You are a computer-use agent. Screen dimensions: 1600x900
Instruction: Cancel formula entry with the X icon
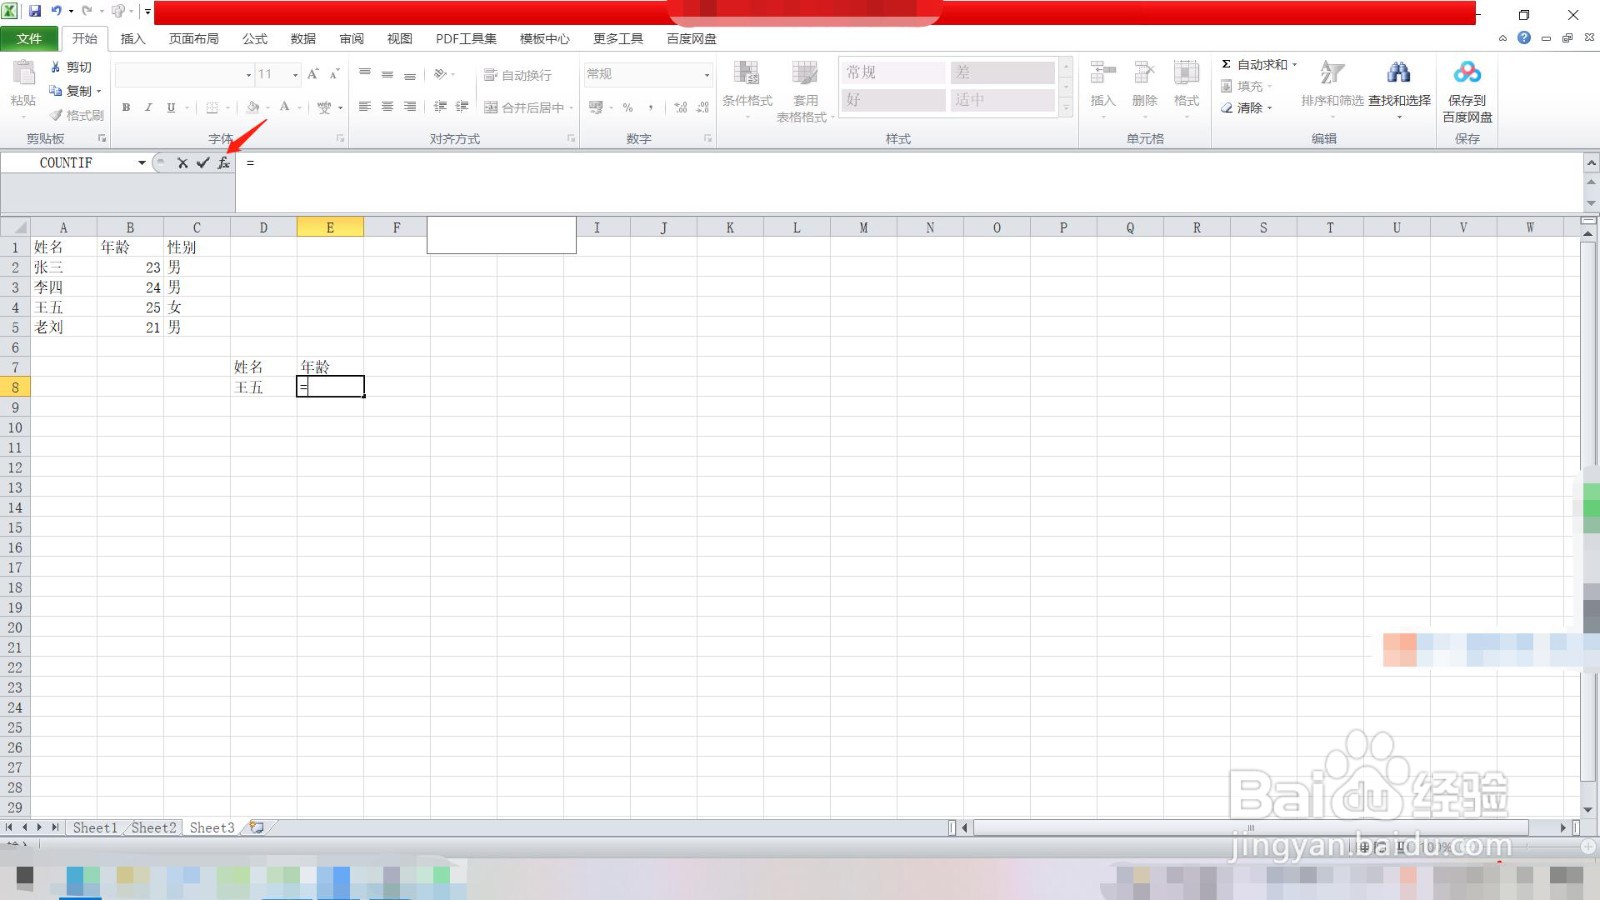pos(182,162)
